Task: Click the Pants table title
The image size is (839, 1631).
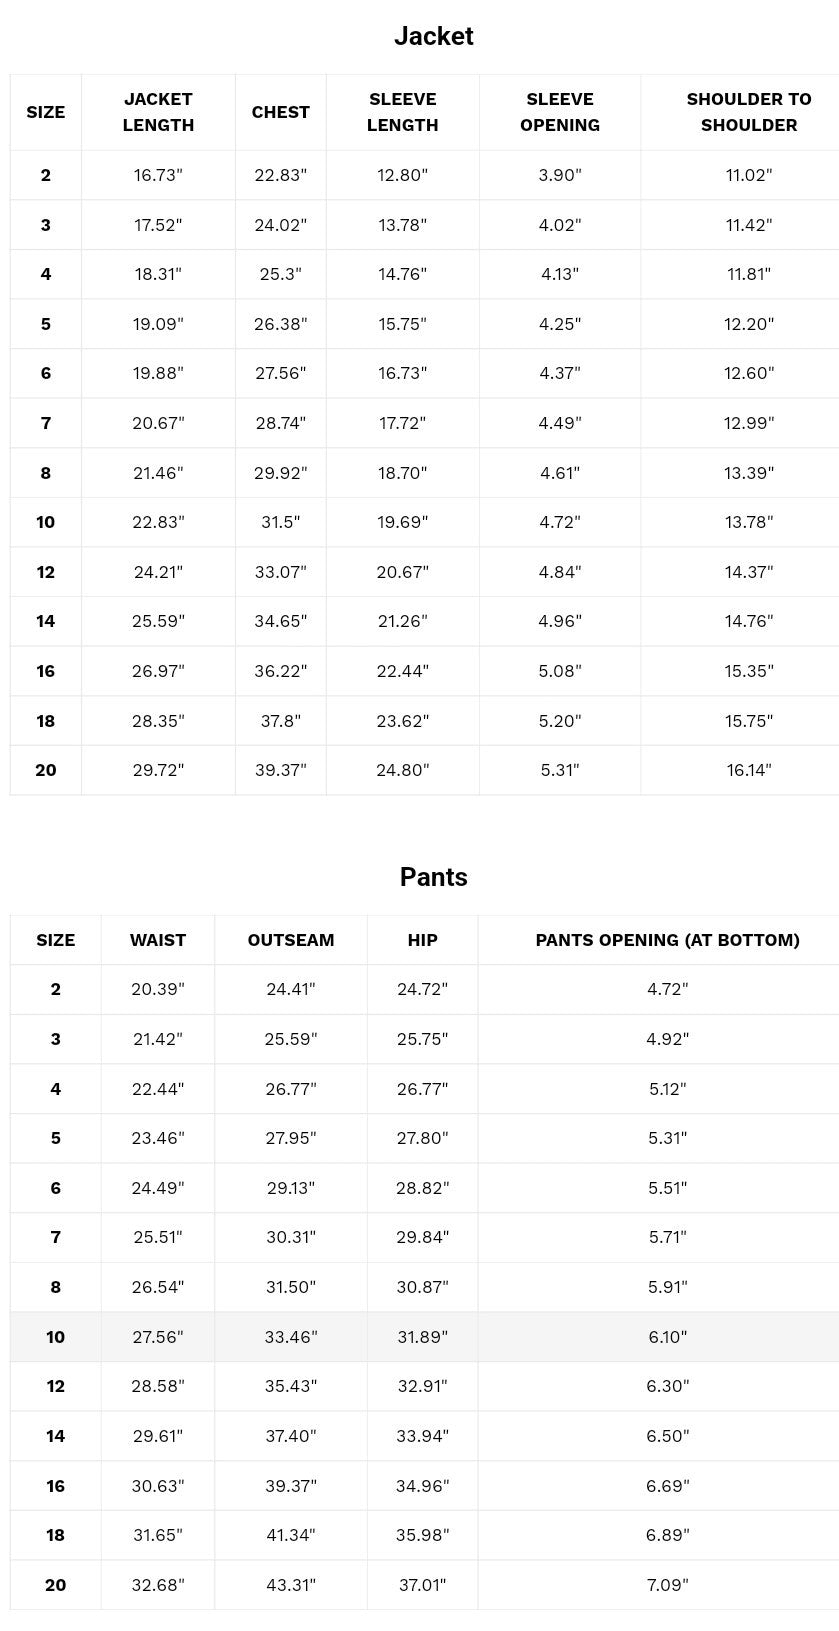Action: click(433, 877)
